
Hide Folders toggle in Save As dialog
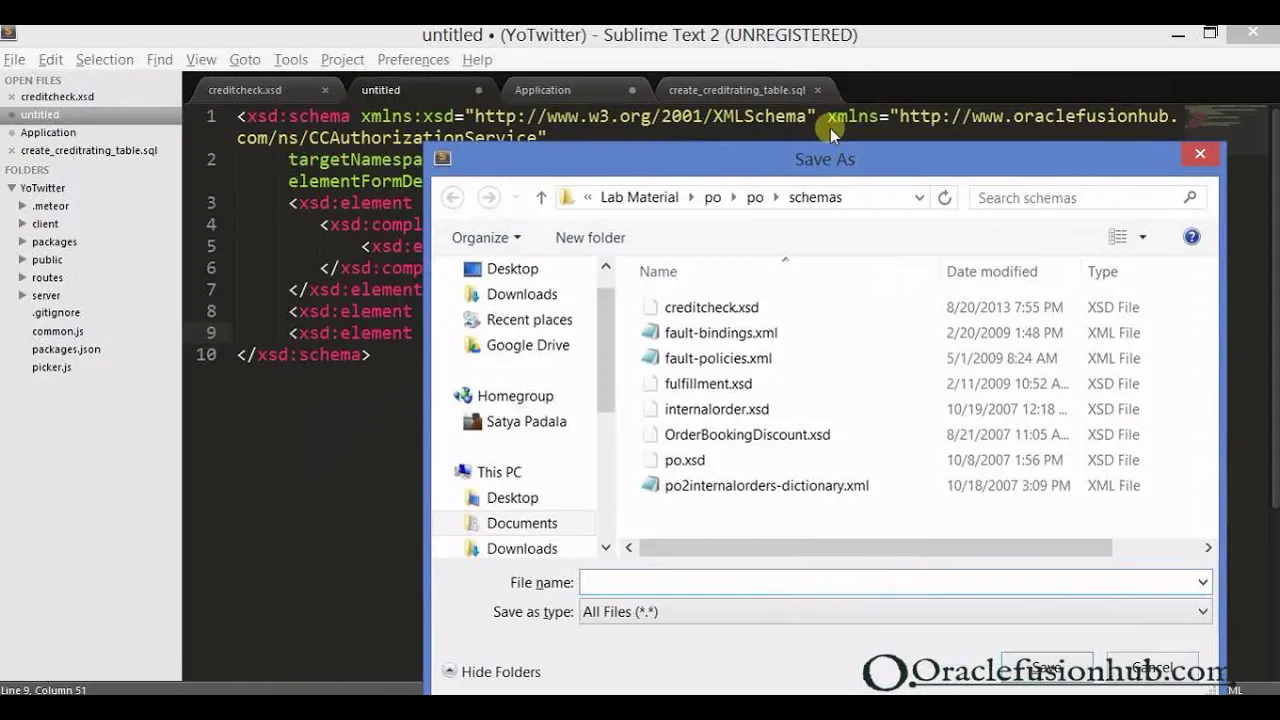click(491, 672)
